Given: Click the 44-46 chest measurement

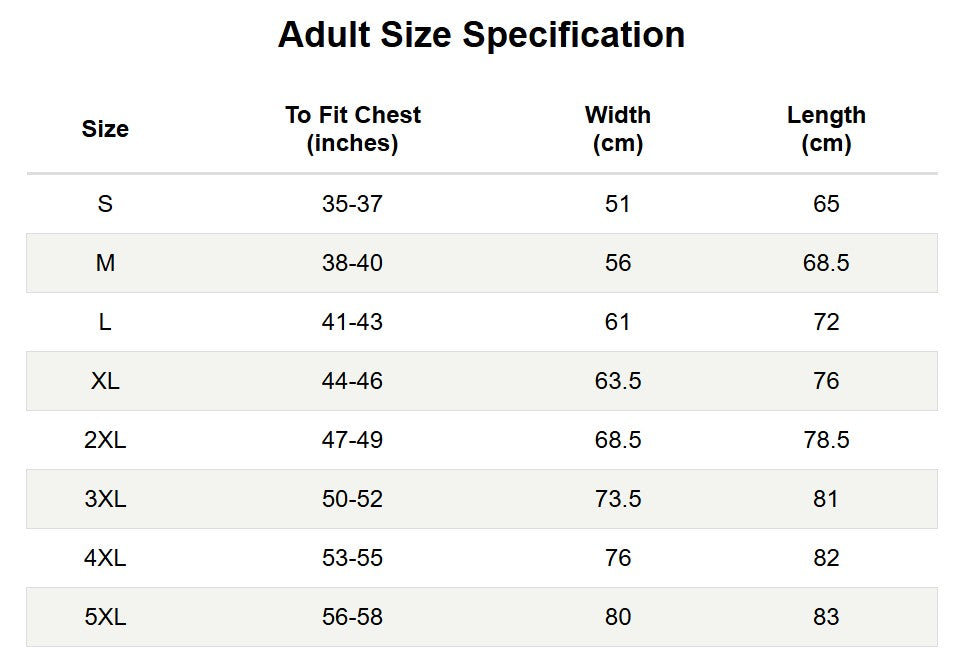Looking at the screenshot, I should click(353, 381).
